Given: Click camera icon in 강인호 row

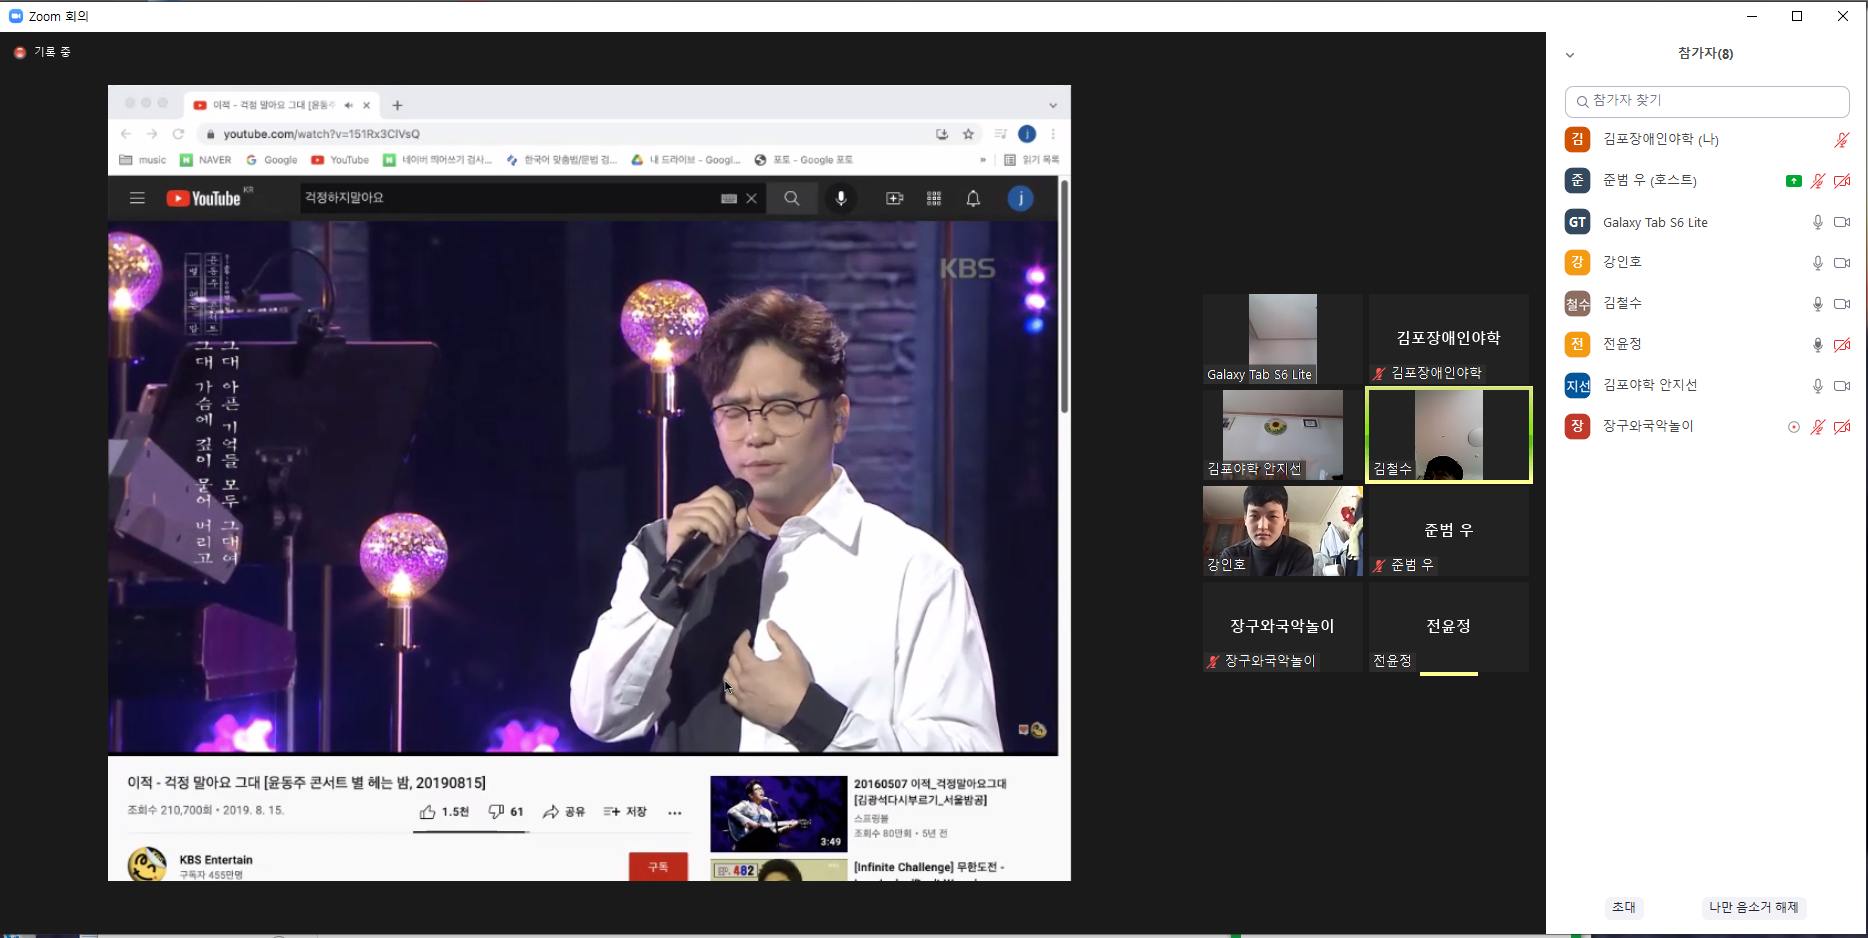Looking at the screenshot, I should point(1842,263).
